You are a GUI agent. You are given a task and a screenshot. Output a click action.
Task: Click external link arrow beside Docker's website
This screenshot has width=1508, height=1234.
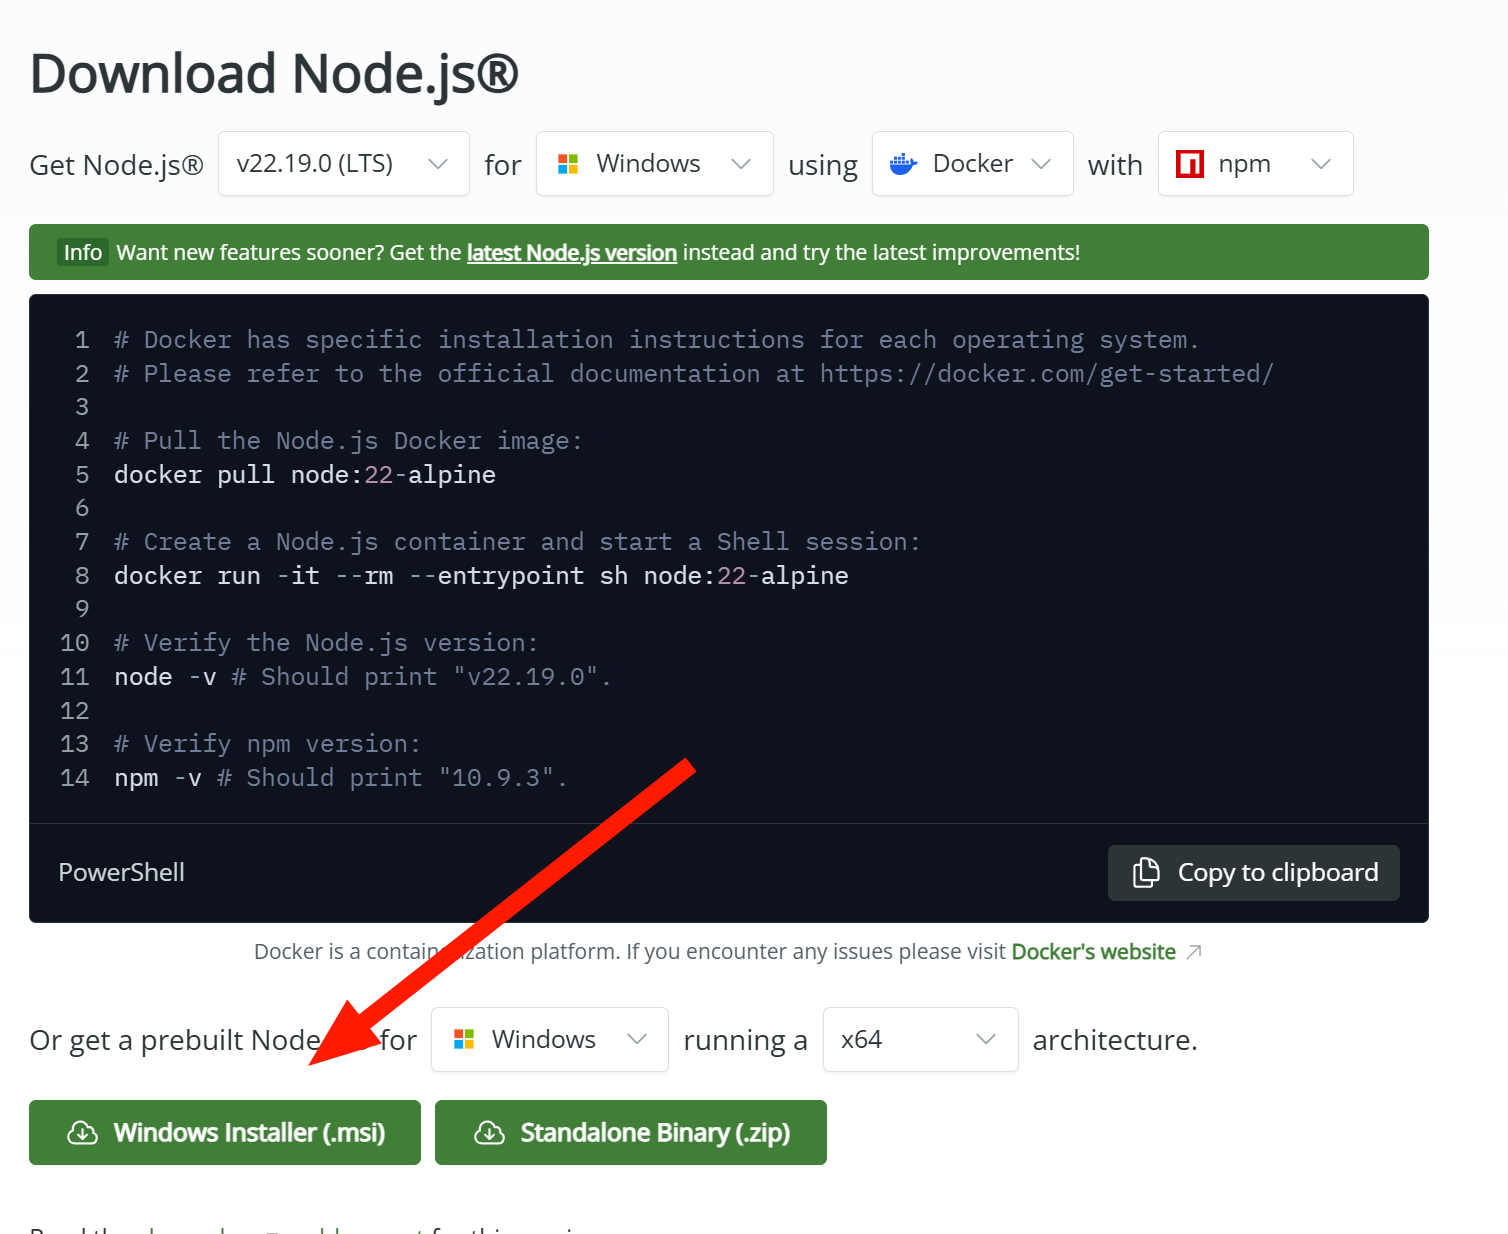(x=1193, y=952)
